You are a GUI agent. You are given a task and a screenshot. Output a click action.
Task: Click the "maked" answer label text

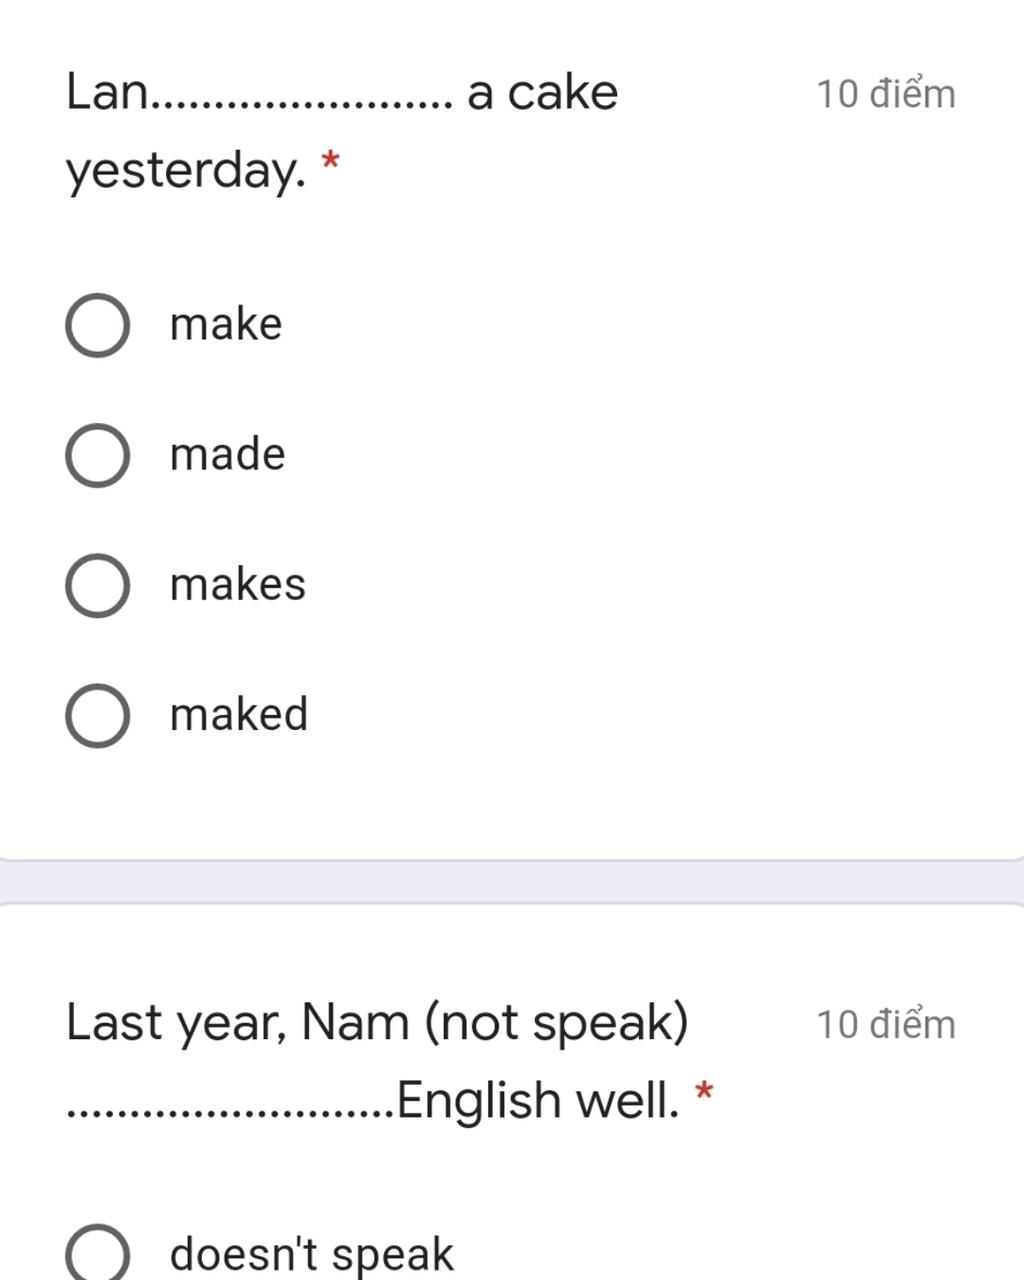point(239,715)
